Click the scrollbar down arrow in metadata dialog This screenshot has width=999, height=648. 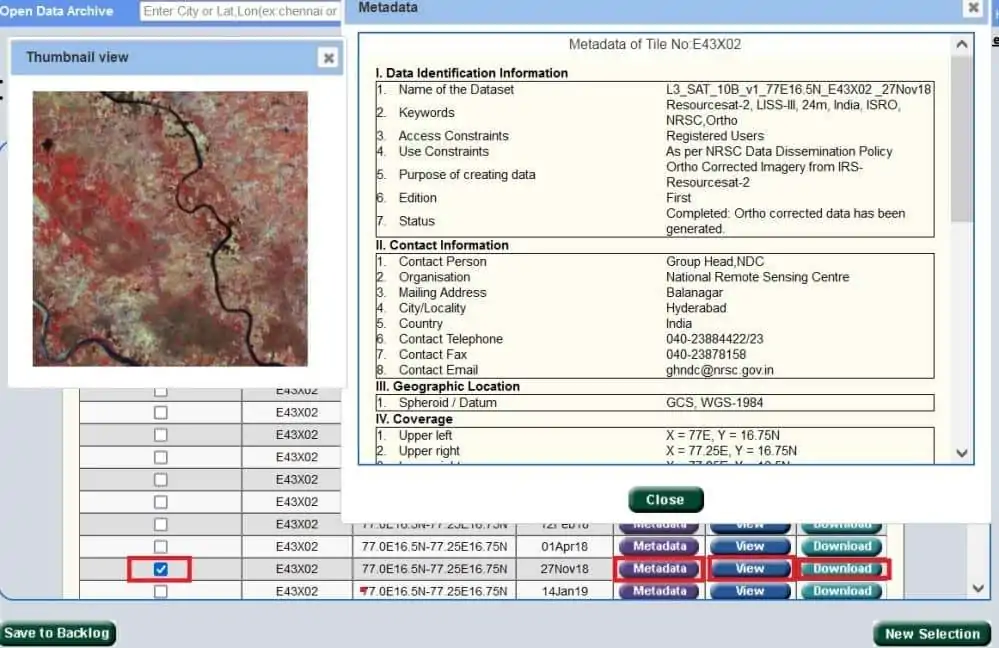tap(961, 452)
